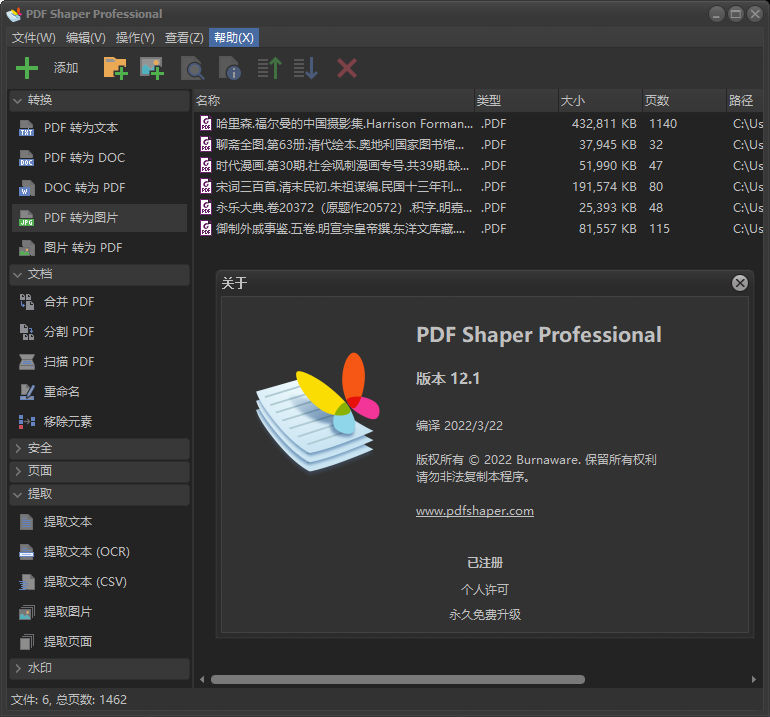This screenshot has height=717, width=770.
Task: Sort files by 名称 column header
Action: click(333, 101)
